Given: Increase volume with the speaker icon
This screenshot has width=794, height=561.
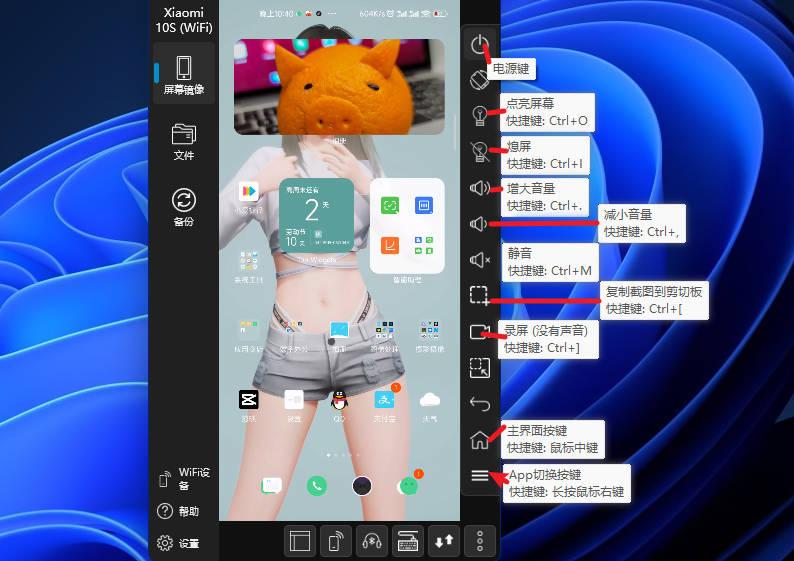Looking at the screenshot, I should coord(480,187).
